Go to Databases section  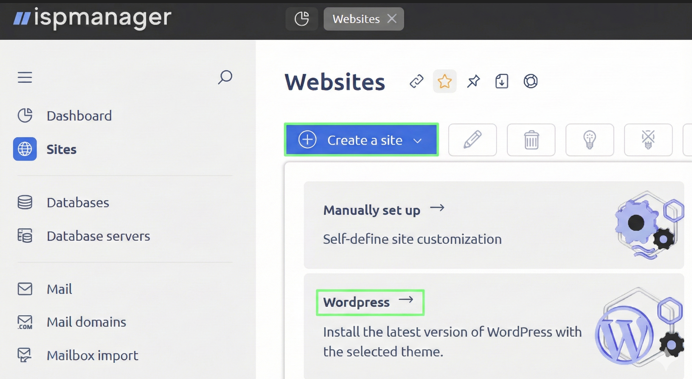(x=78, y=203)
